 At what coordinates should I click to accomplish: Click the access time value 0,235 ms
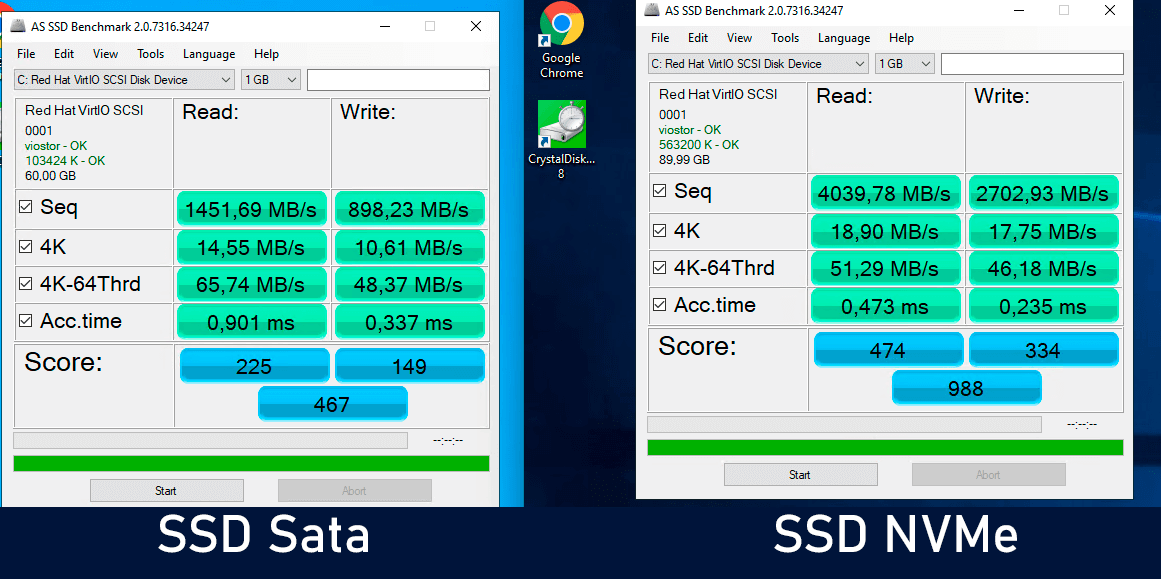click(1043, 306)
